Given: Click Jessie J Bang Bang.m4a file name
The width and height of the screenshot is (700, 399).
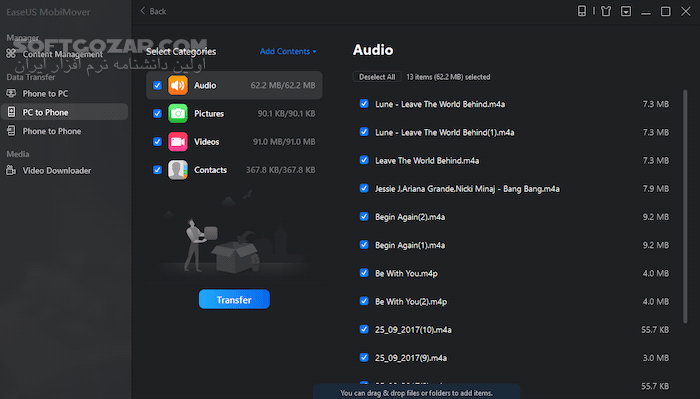Looking at the screenshot, I should [x=467, y=189].
